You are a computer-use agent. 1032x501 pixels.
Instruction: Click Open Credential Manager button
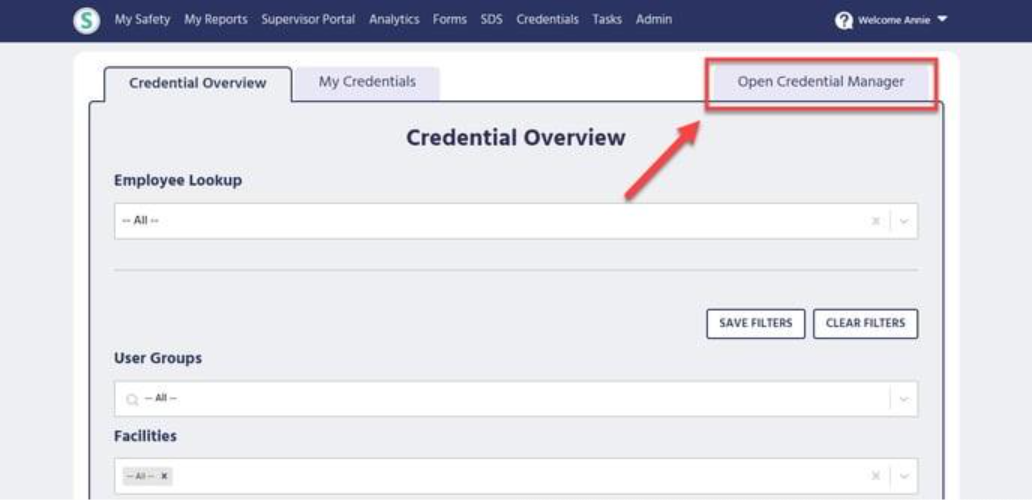coord(821,82)
